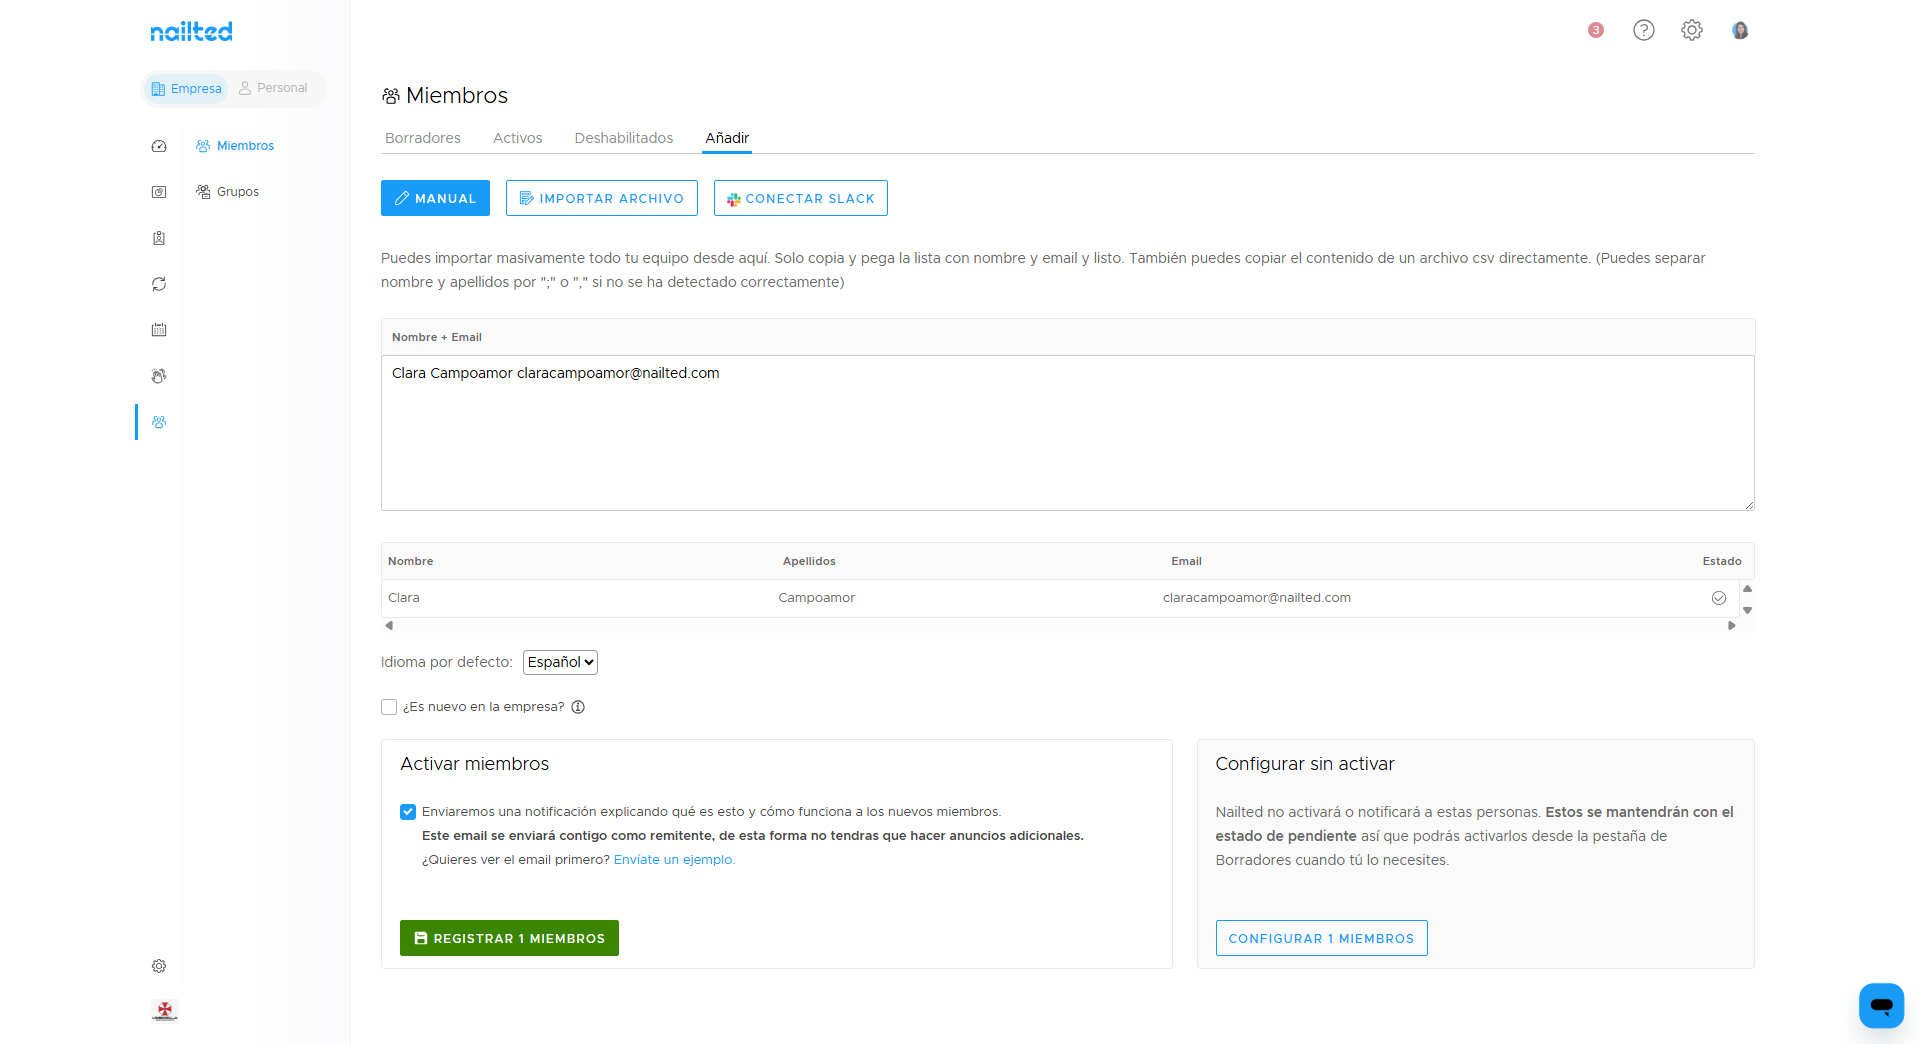The height and width of the screenshot is (1044, 1920).
Task: Click the Estado column header
Action: [x=1722, y=561]
